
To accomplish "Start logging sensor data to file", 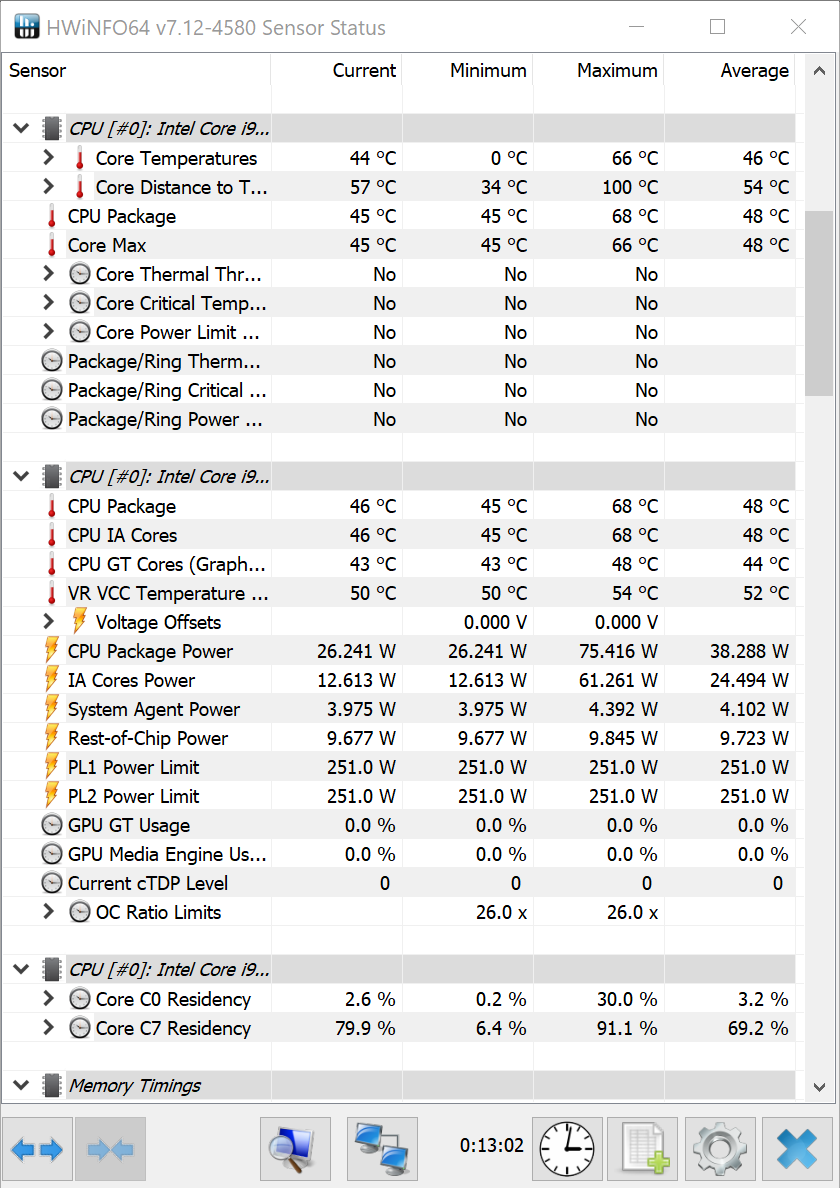I will coord(643,1149).
